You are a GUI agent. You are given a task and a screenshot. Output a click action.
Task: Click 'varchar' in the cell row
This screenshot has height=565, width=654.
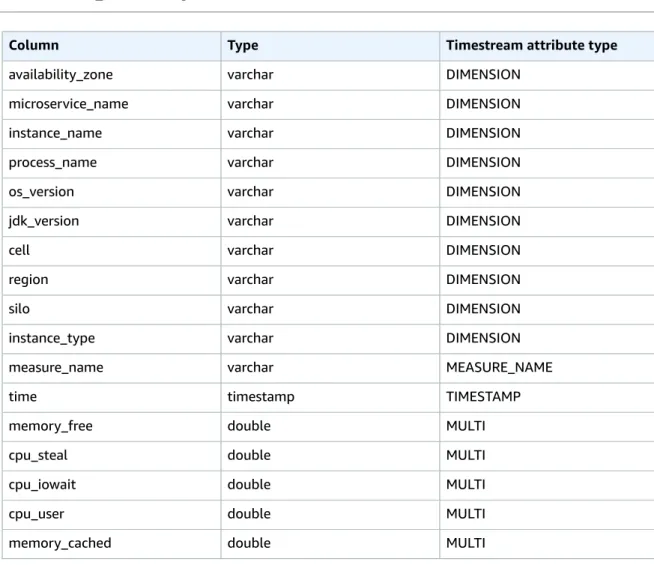click(x=250, y=251)
